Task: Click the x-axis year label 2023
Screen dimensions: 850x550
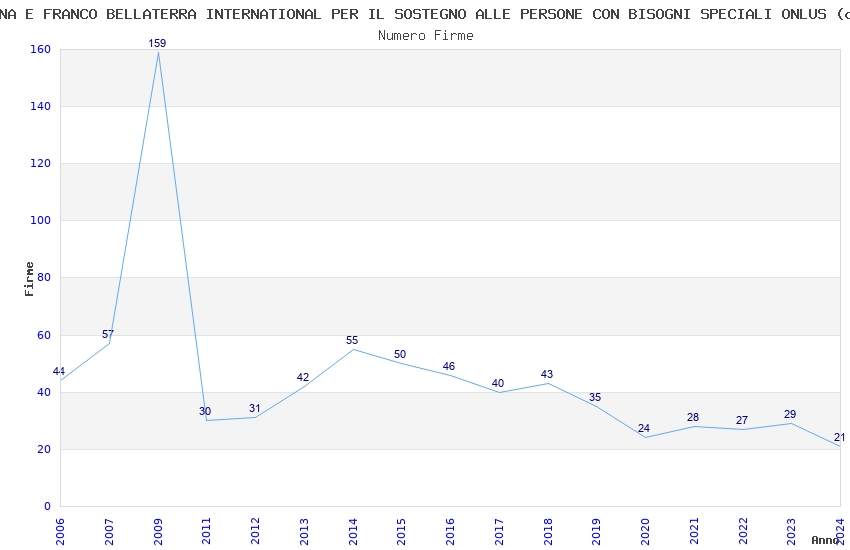Action: pos(791,531)
